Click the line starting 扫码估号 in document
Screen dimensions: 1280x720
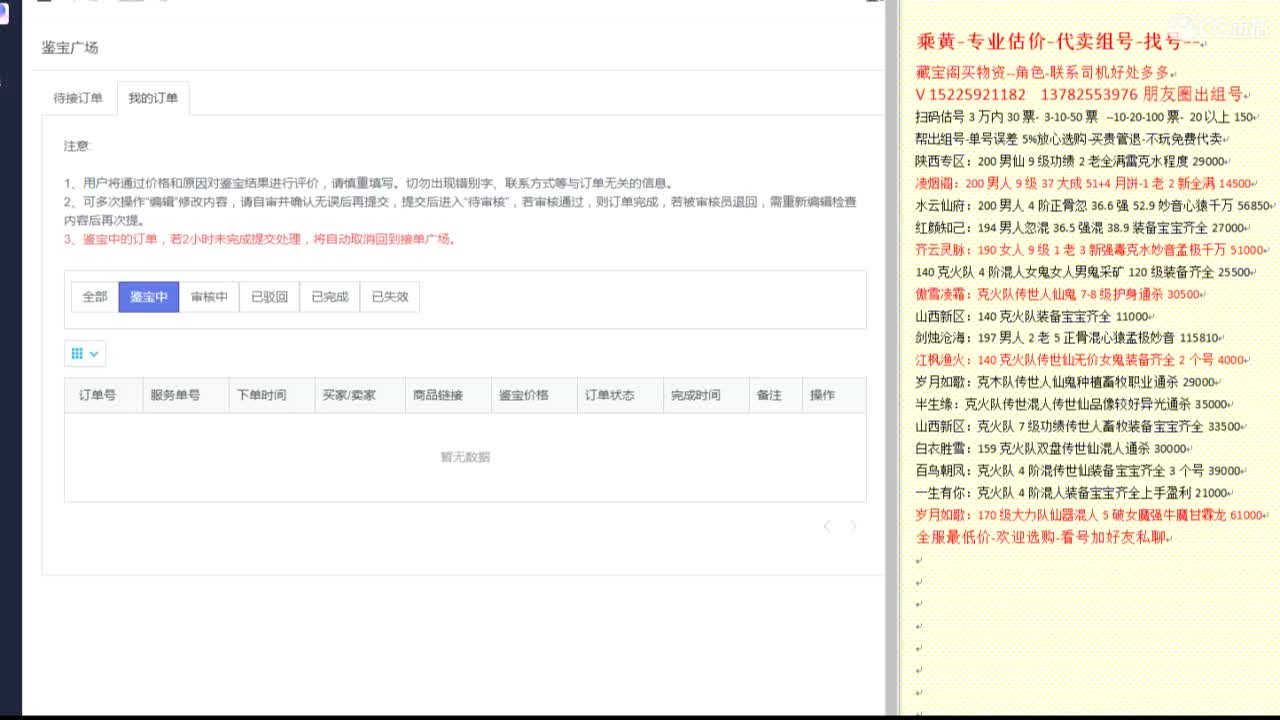[1085, 117]
